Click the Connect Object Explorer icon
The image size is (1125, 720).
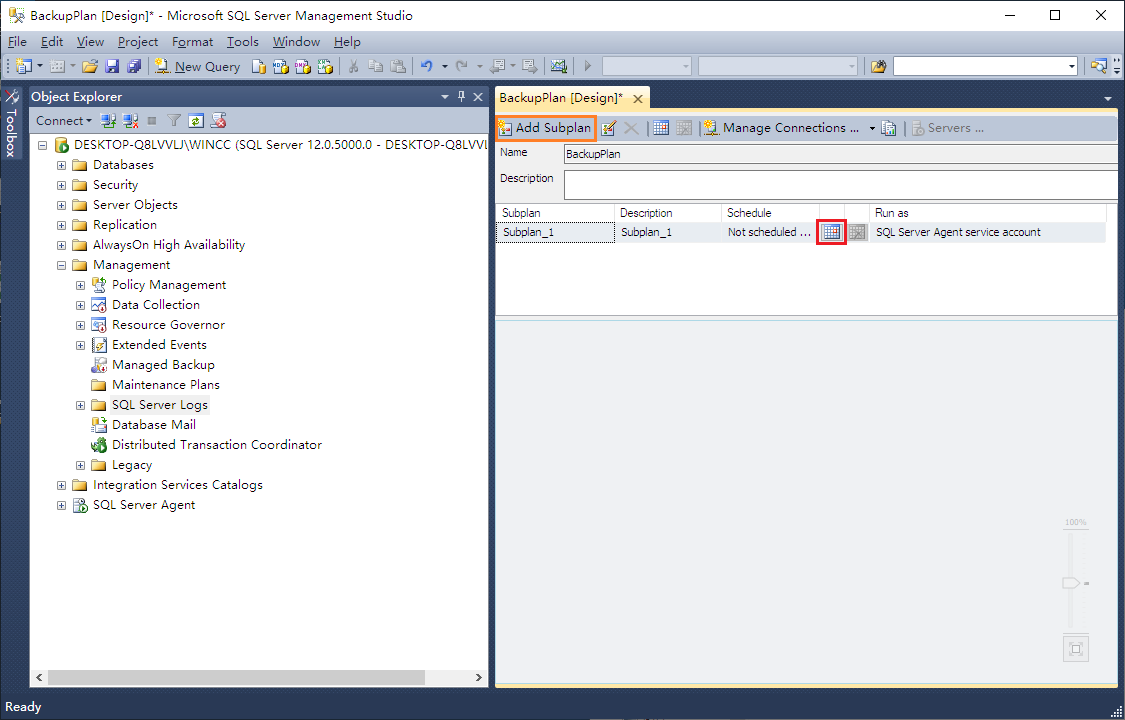coord(108,120)
